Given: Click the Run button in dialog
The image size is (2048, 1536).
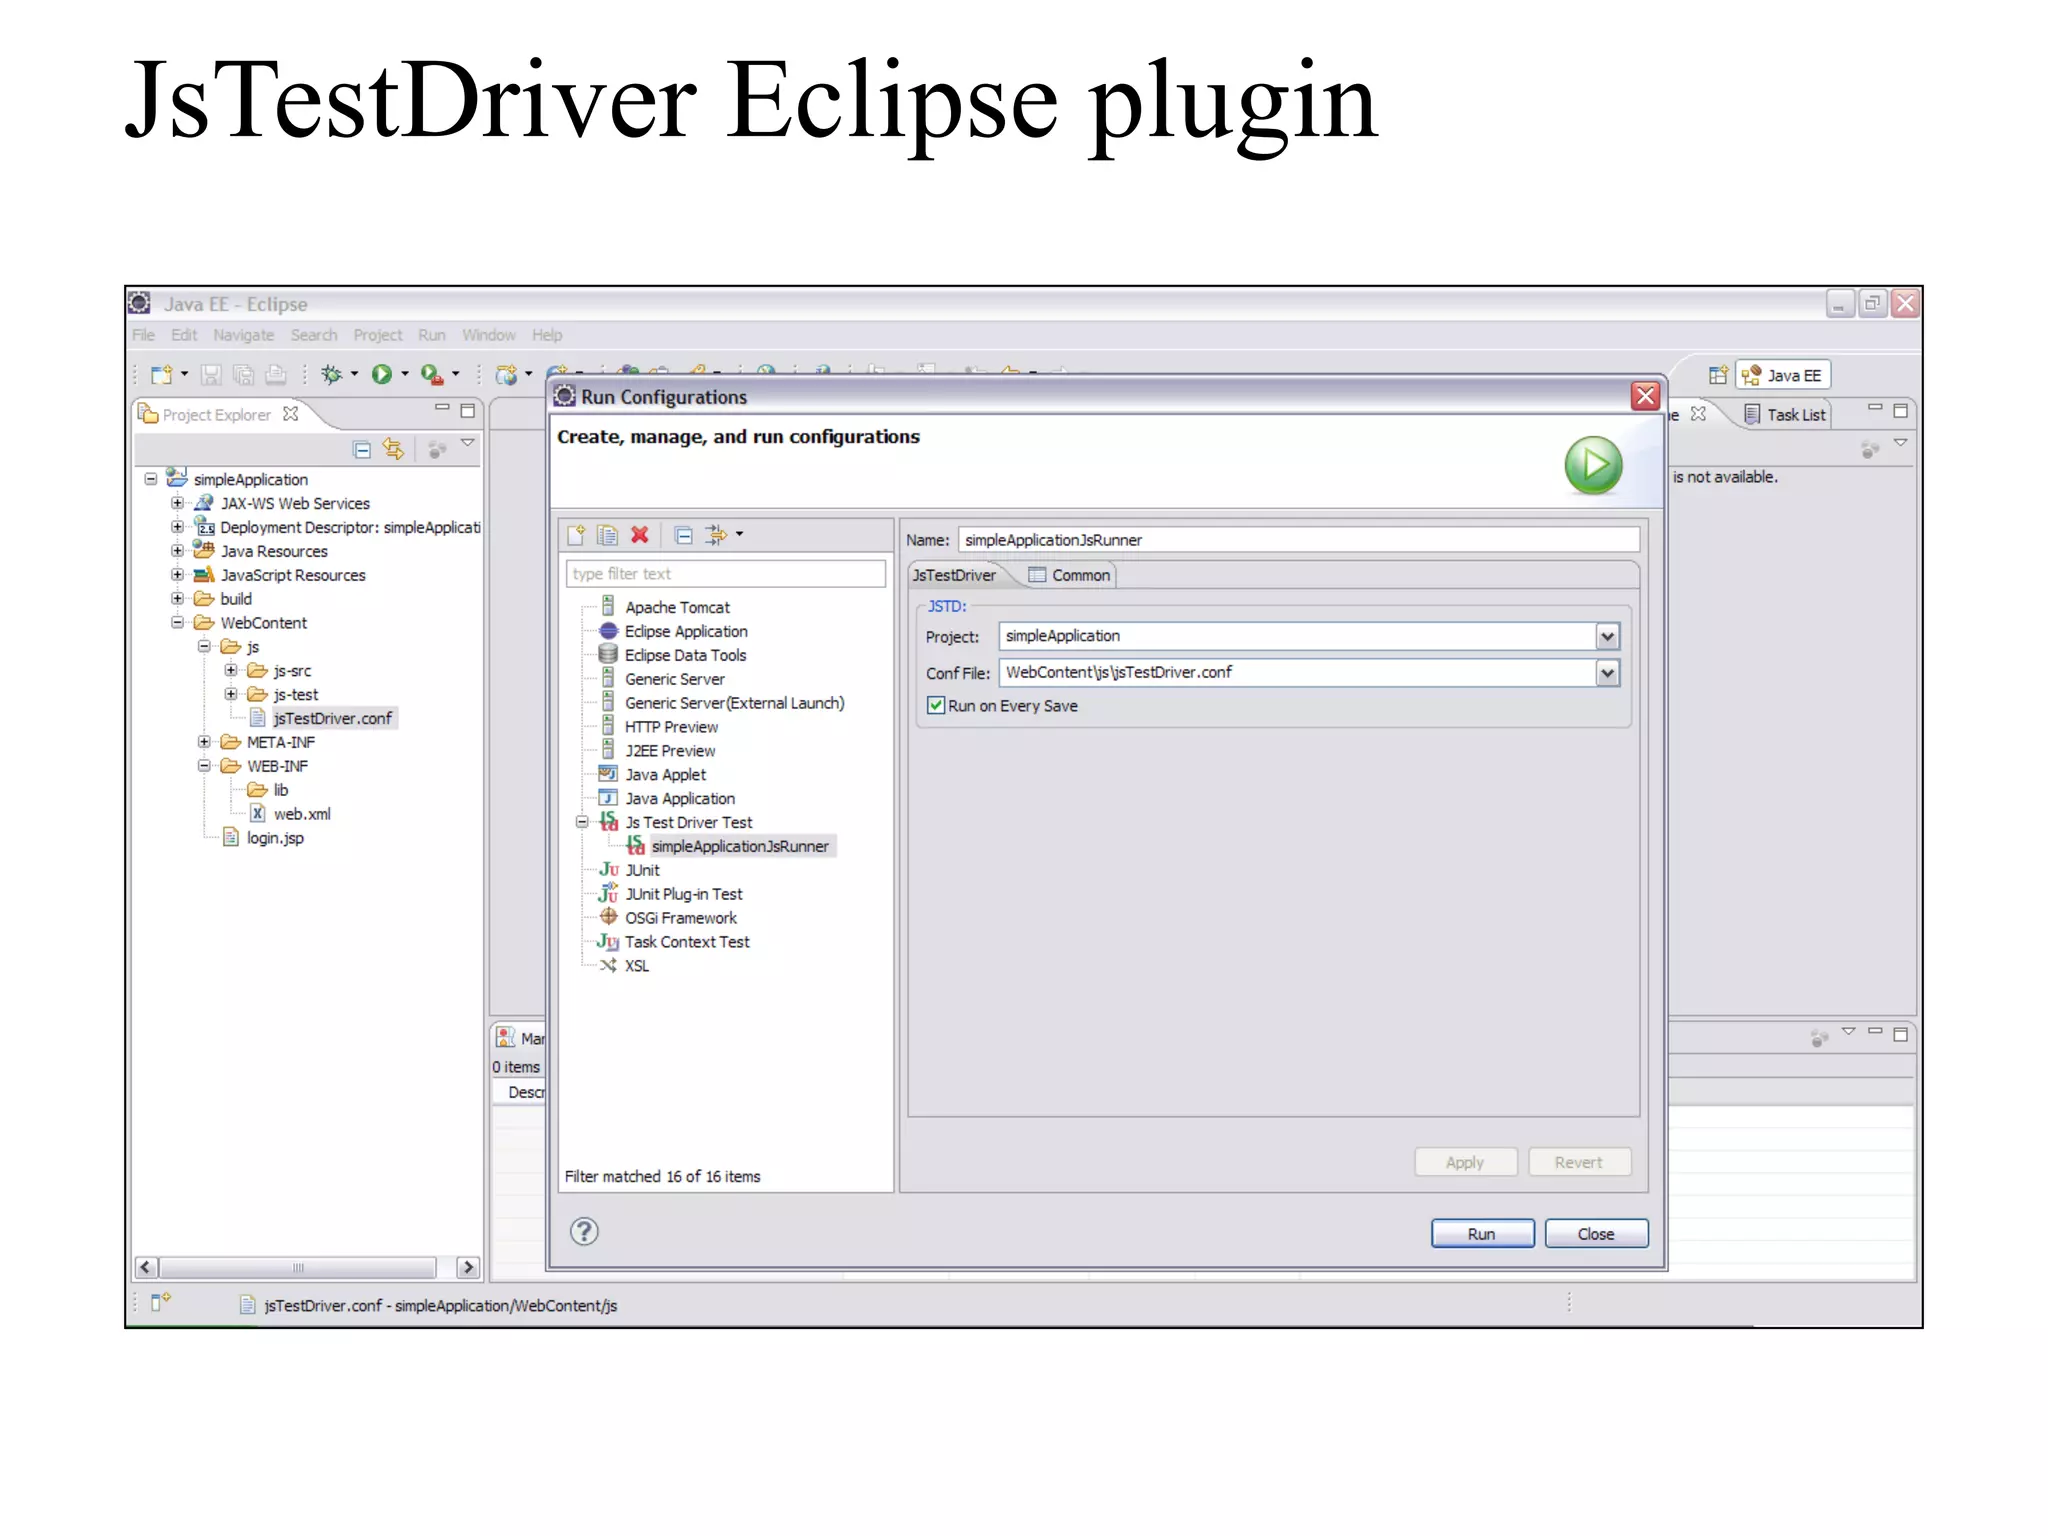Looking at the screenshot, I should point(1481,1234).
